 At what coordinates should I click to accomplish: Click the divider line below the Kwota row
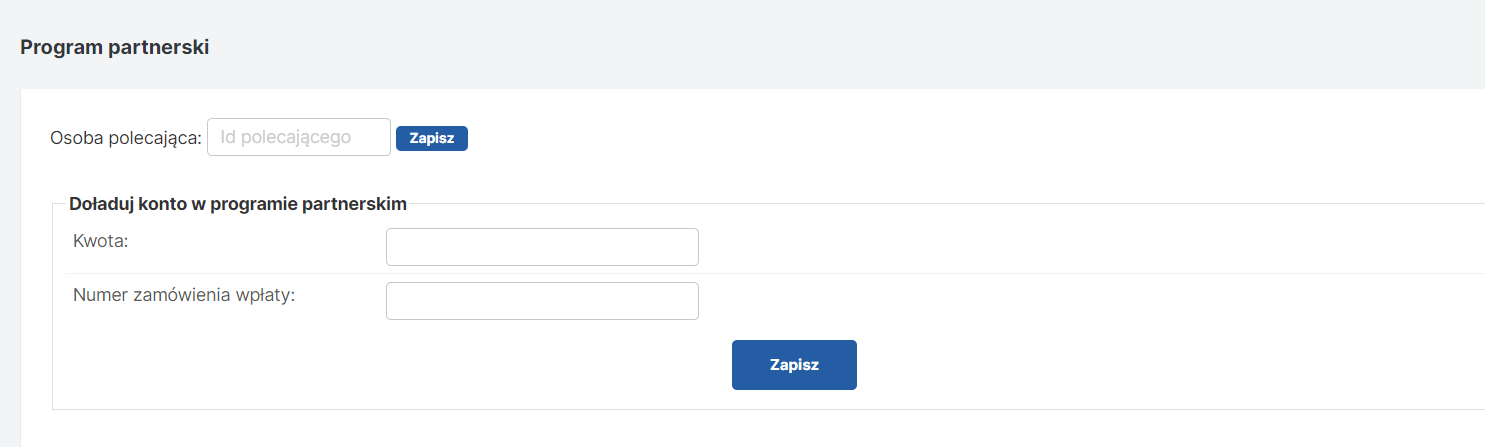tap(900, 273)
